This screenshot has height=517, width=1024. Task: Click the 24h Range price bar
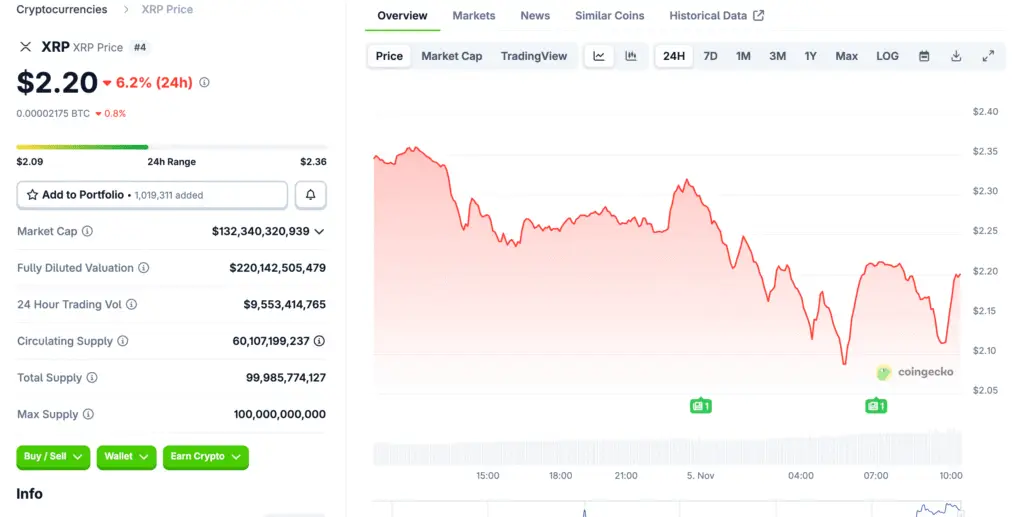point(171,147)
